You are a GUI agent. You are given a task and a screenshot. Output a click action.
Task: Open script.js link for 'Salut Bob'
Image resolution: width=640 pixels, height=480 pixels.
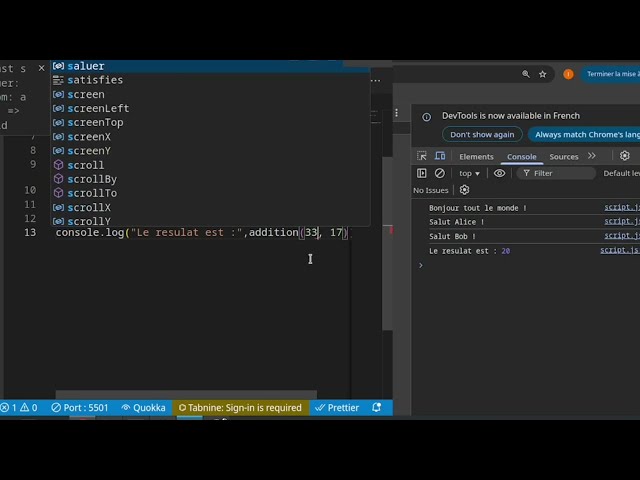pos(622,236)
